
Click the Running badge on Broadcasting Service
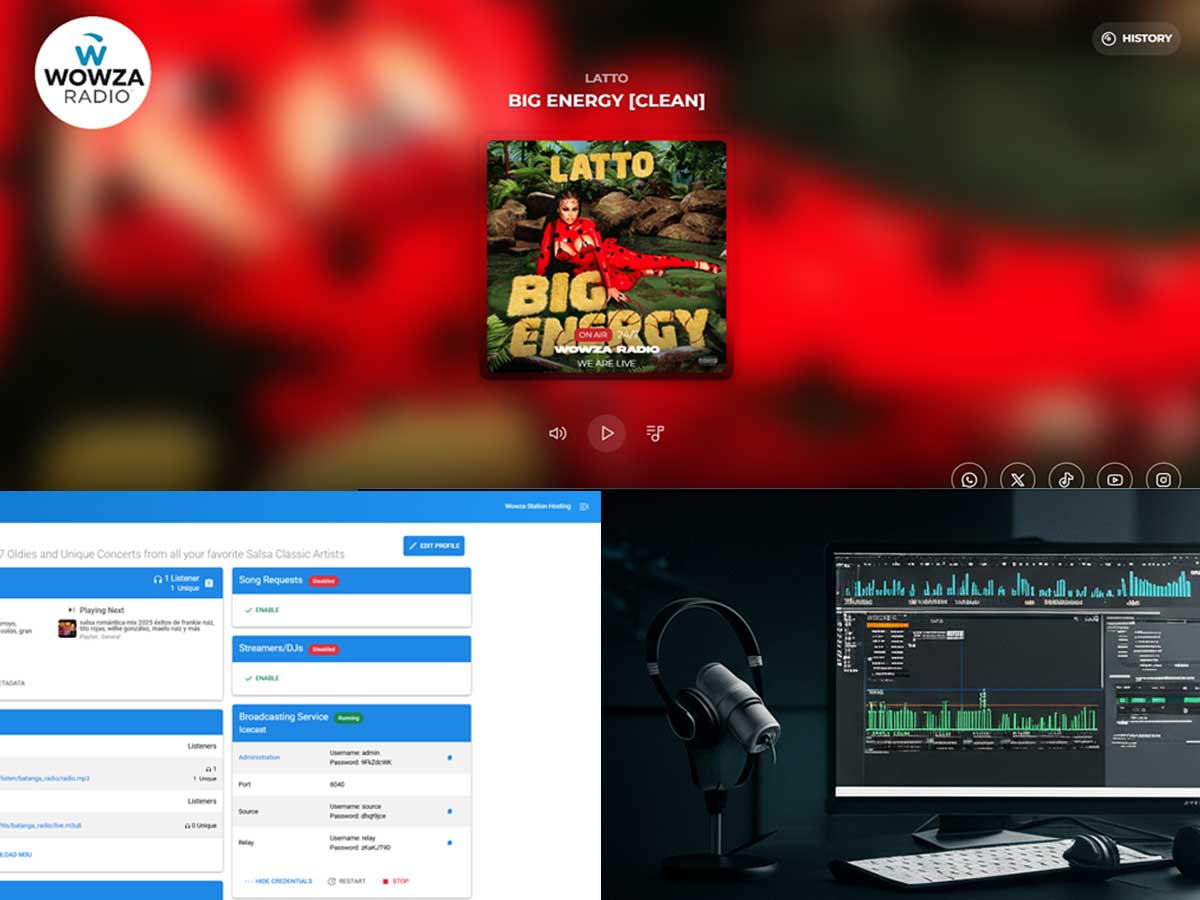[x=348, y=718]
